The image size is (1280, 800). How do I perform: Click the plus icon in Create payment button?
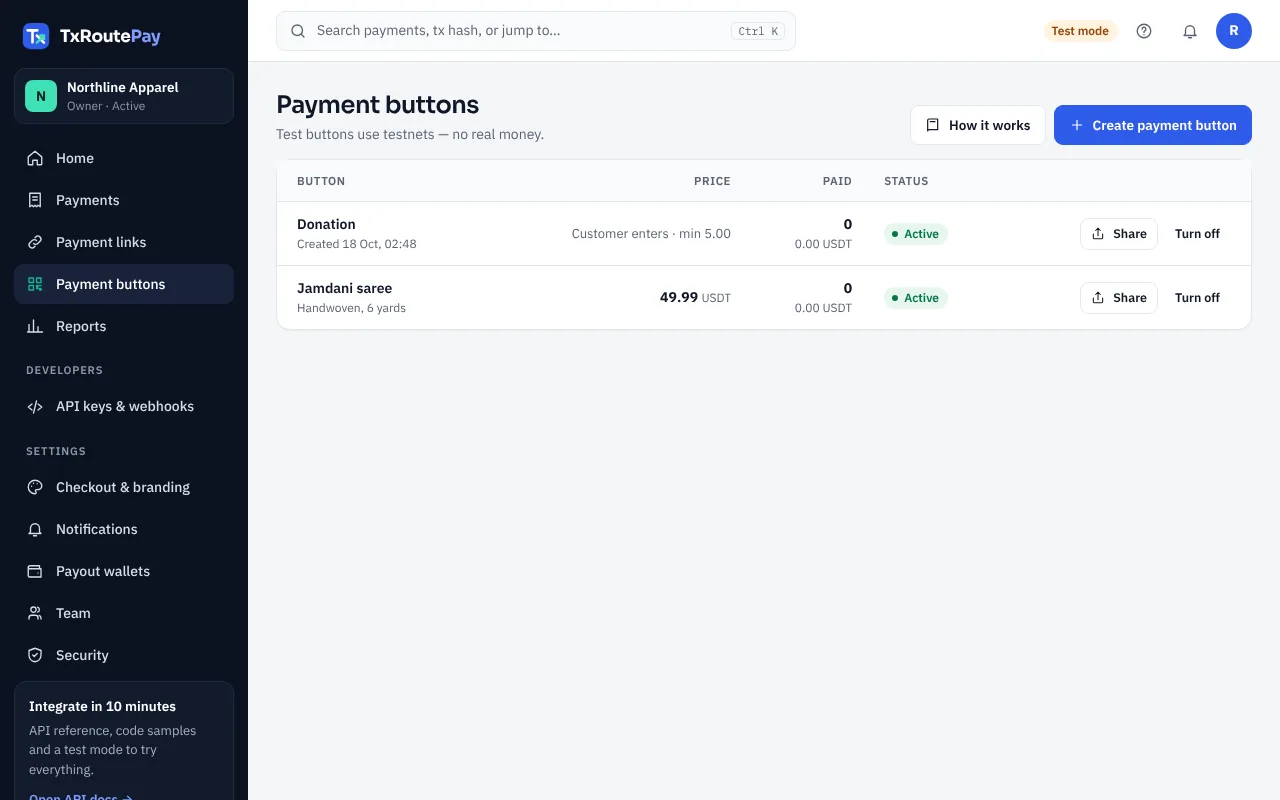[1077, 125]
